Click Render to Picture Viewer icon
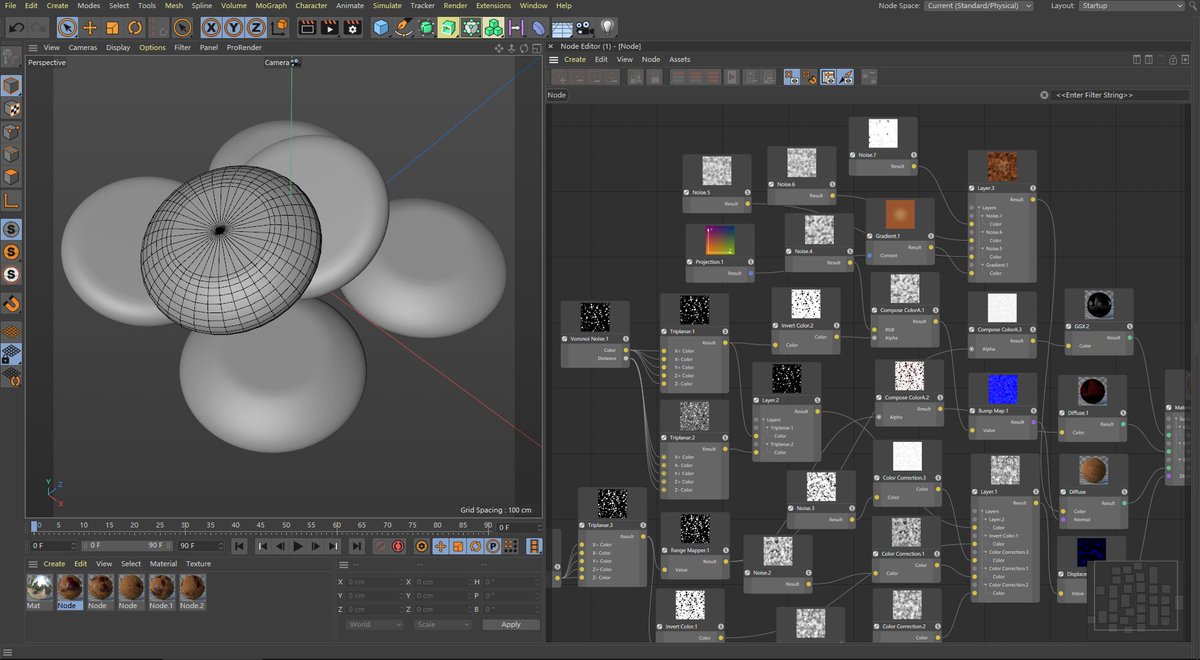 pos(330,27)
